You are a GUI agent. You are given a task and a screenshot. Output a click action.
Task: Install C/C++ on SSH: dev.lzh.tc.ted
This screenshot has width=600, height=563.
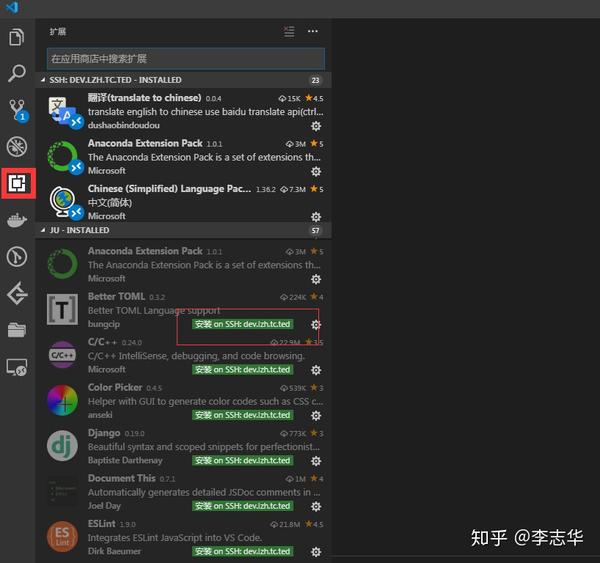[x=243, y=370]
